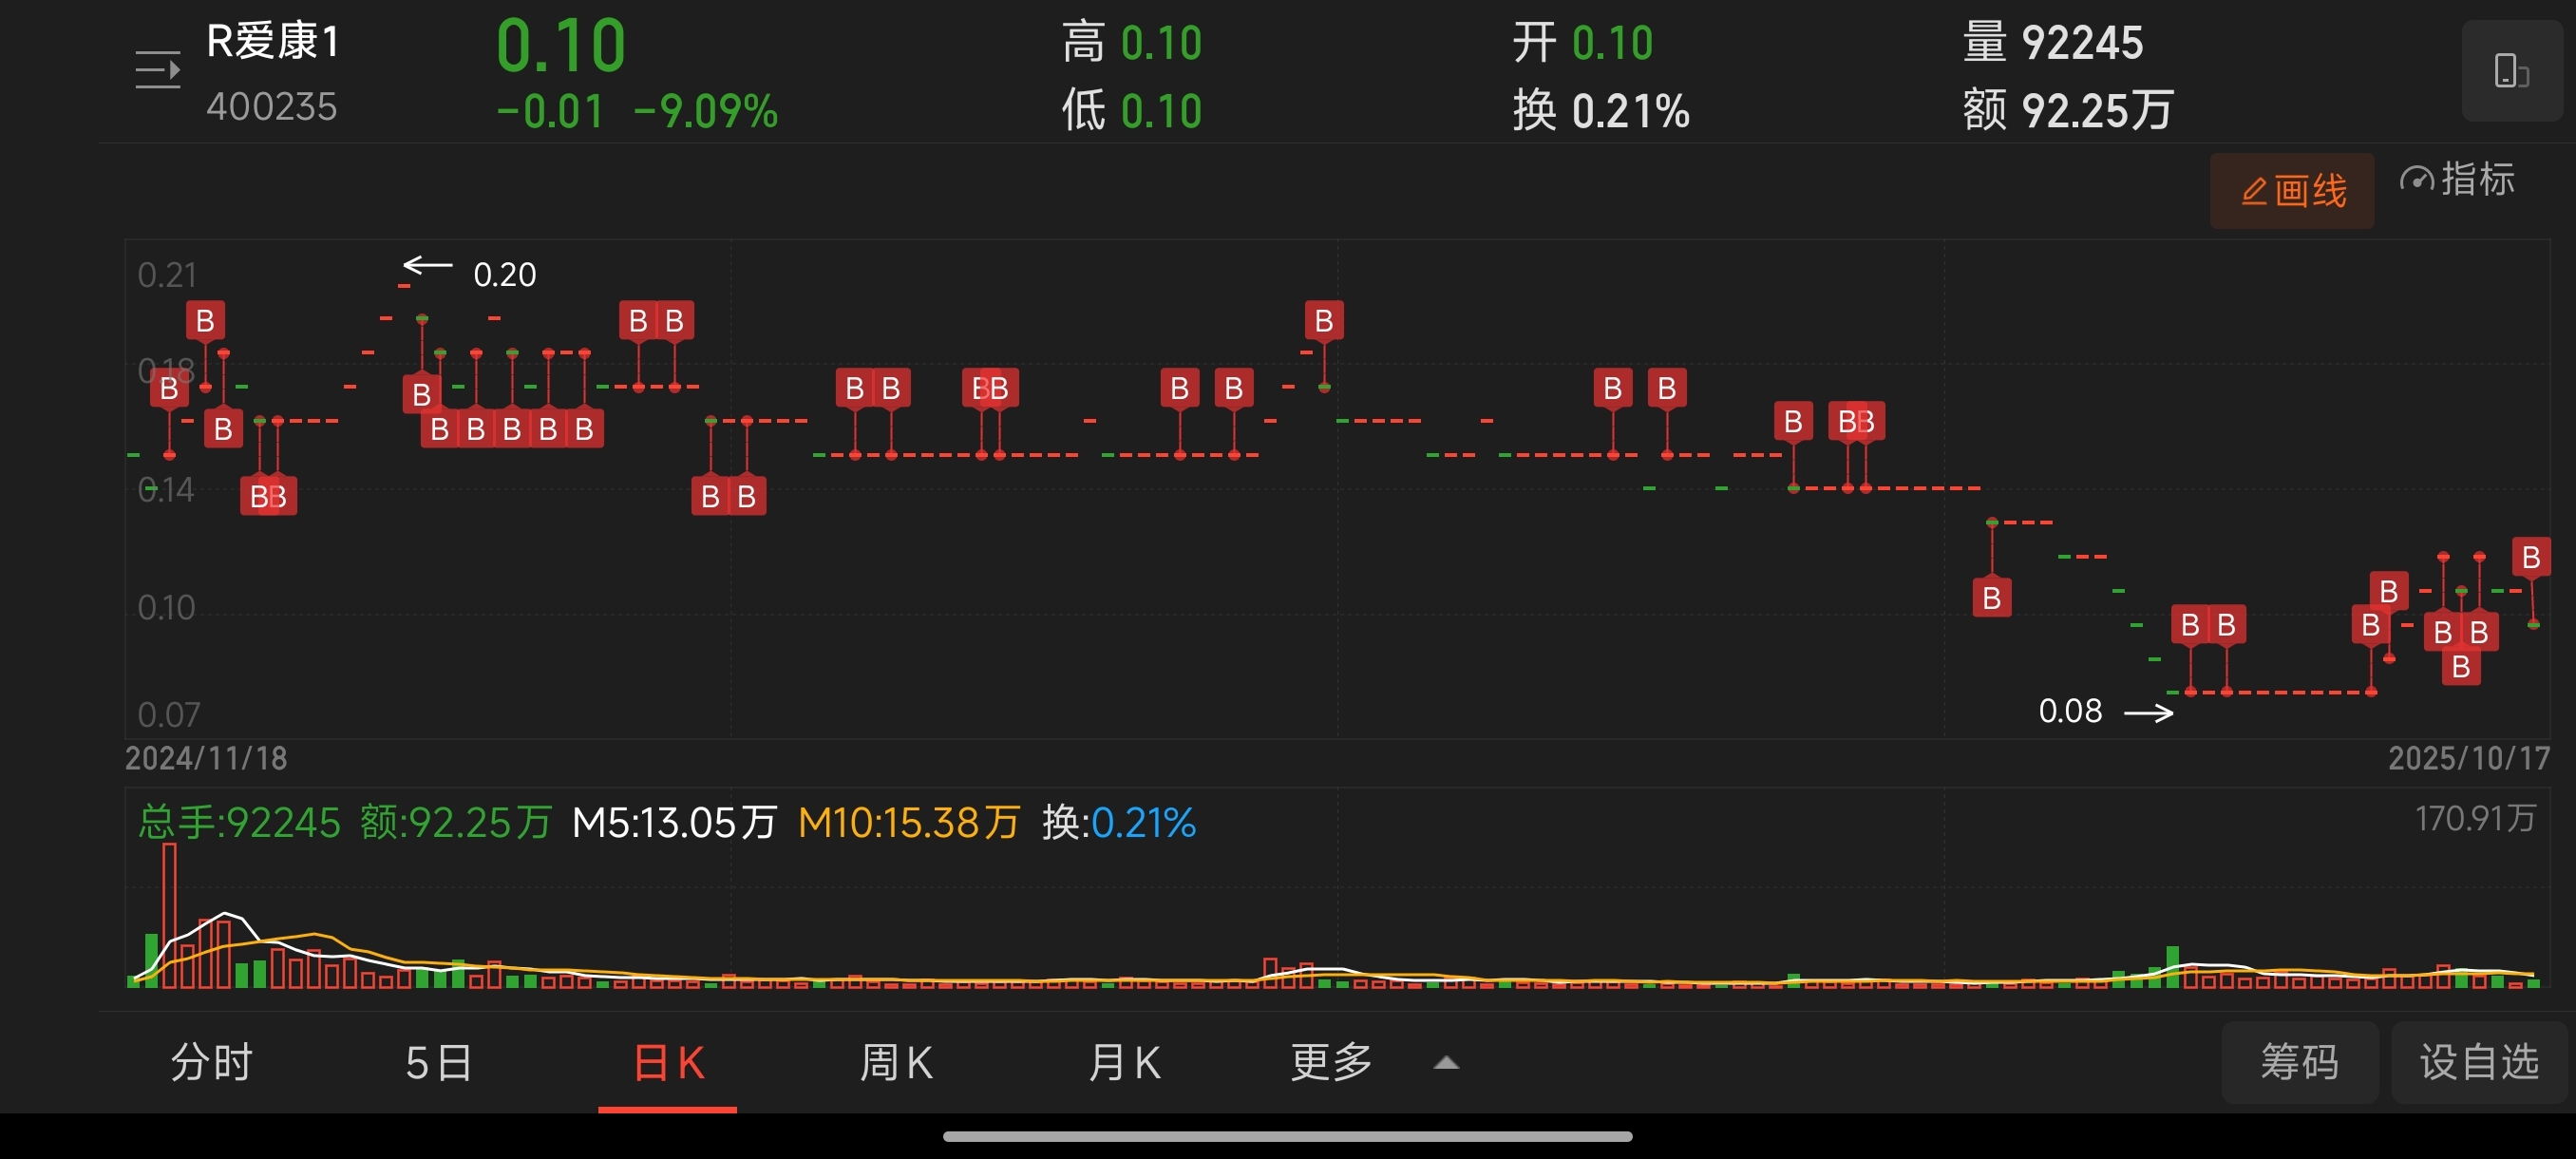Screen dimensions: 2576x1159
Task: Select the 日K daily candlestick tab
Action: (x=668, y=1061)
